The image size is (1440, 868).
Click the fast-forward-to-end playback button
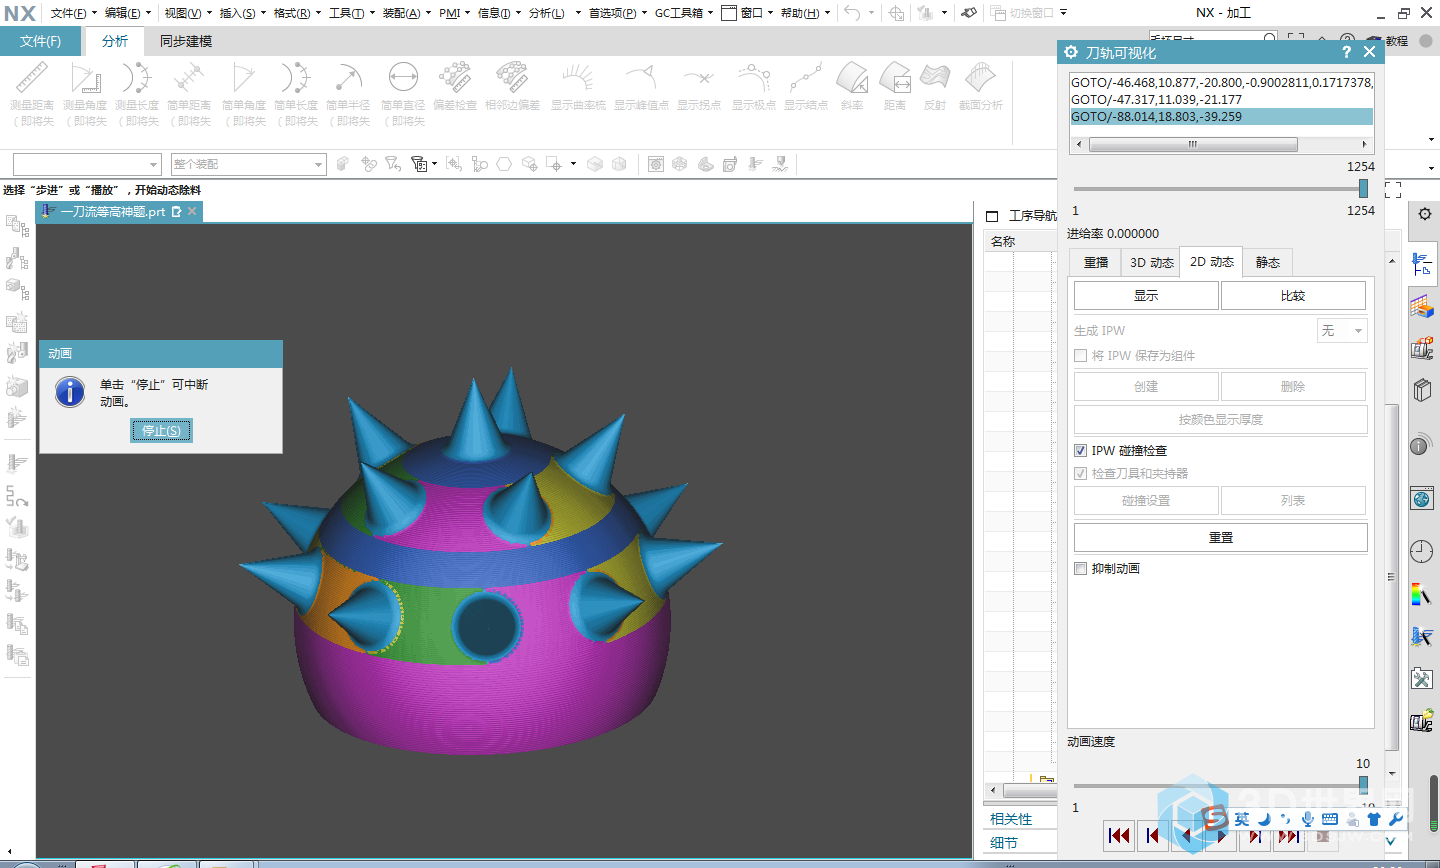(1289, 836)
